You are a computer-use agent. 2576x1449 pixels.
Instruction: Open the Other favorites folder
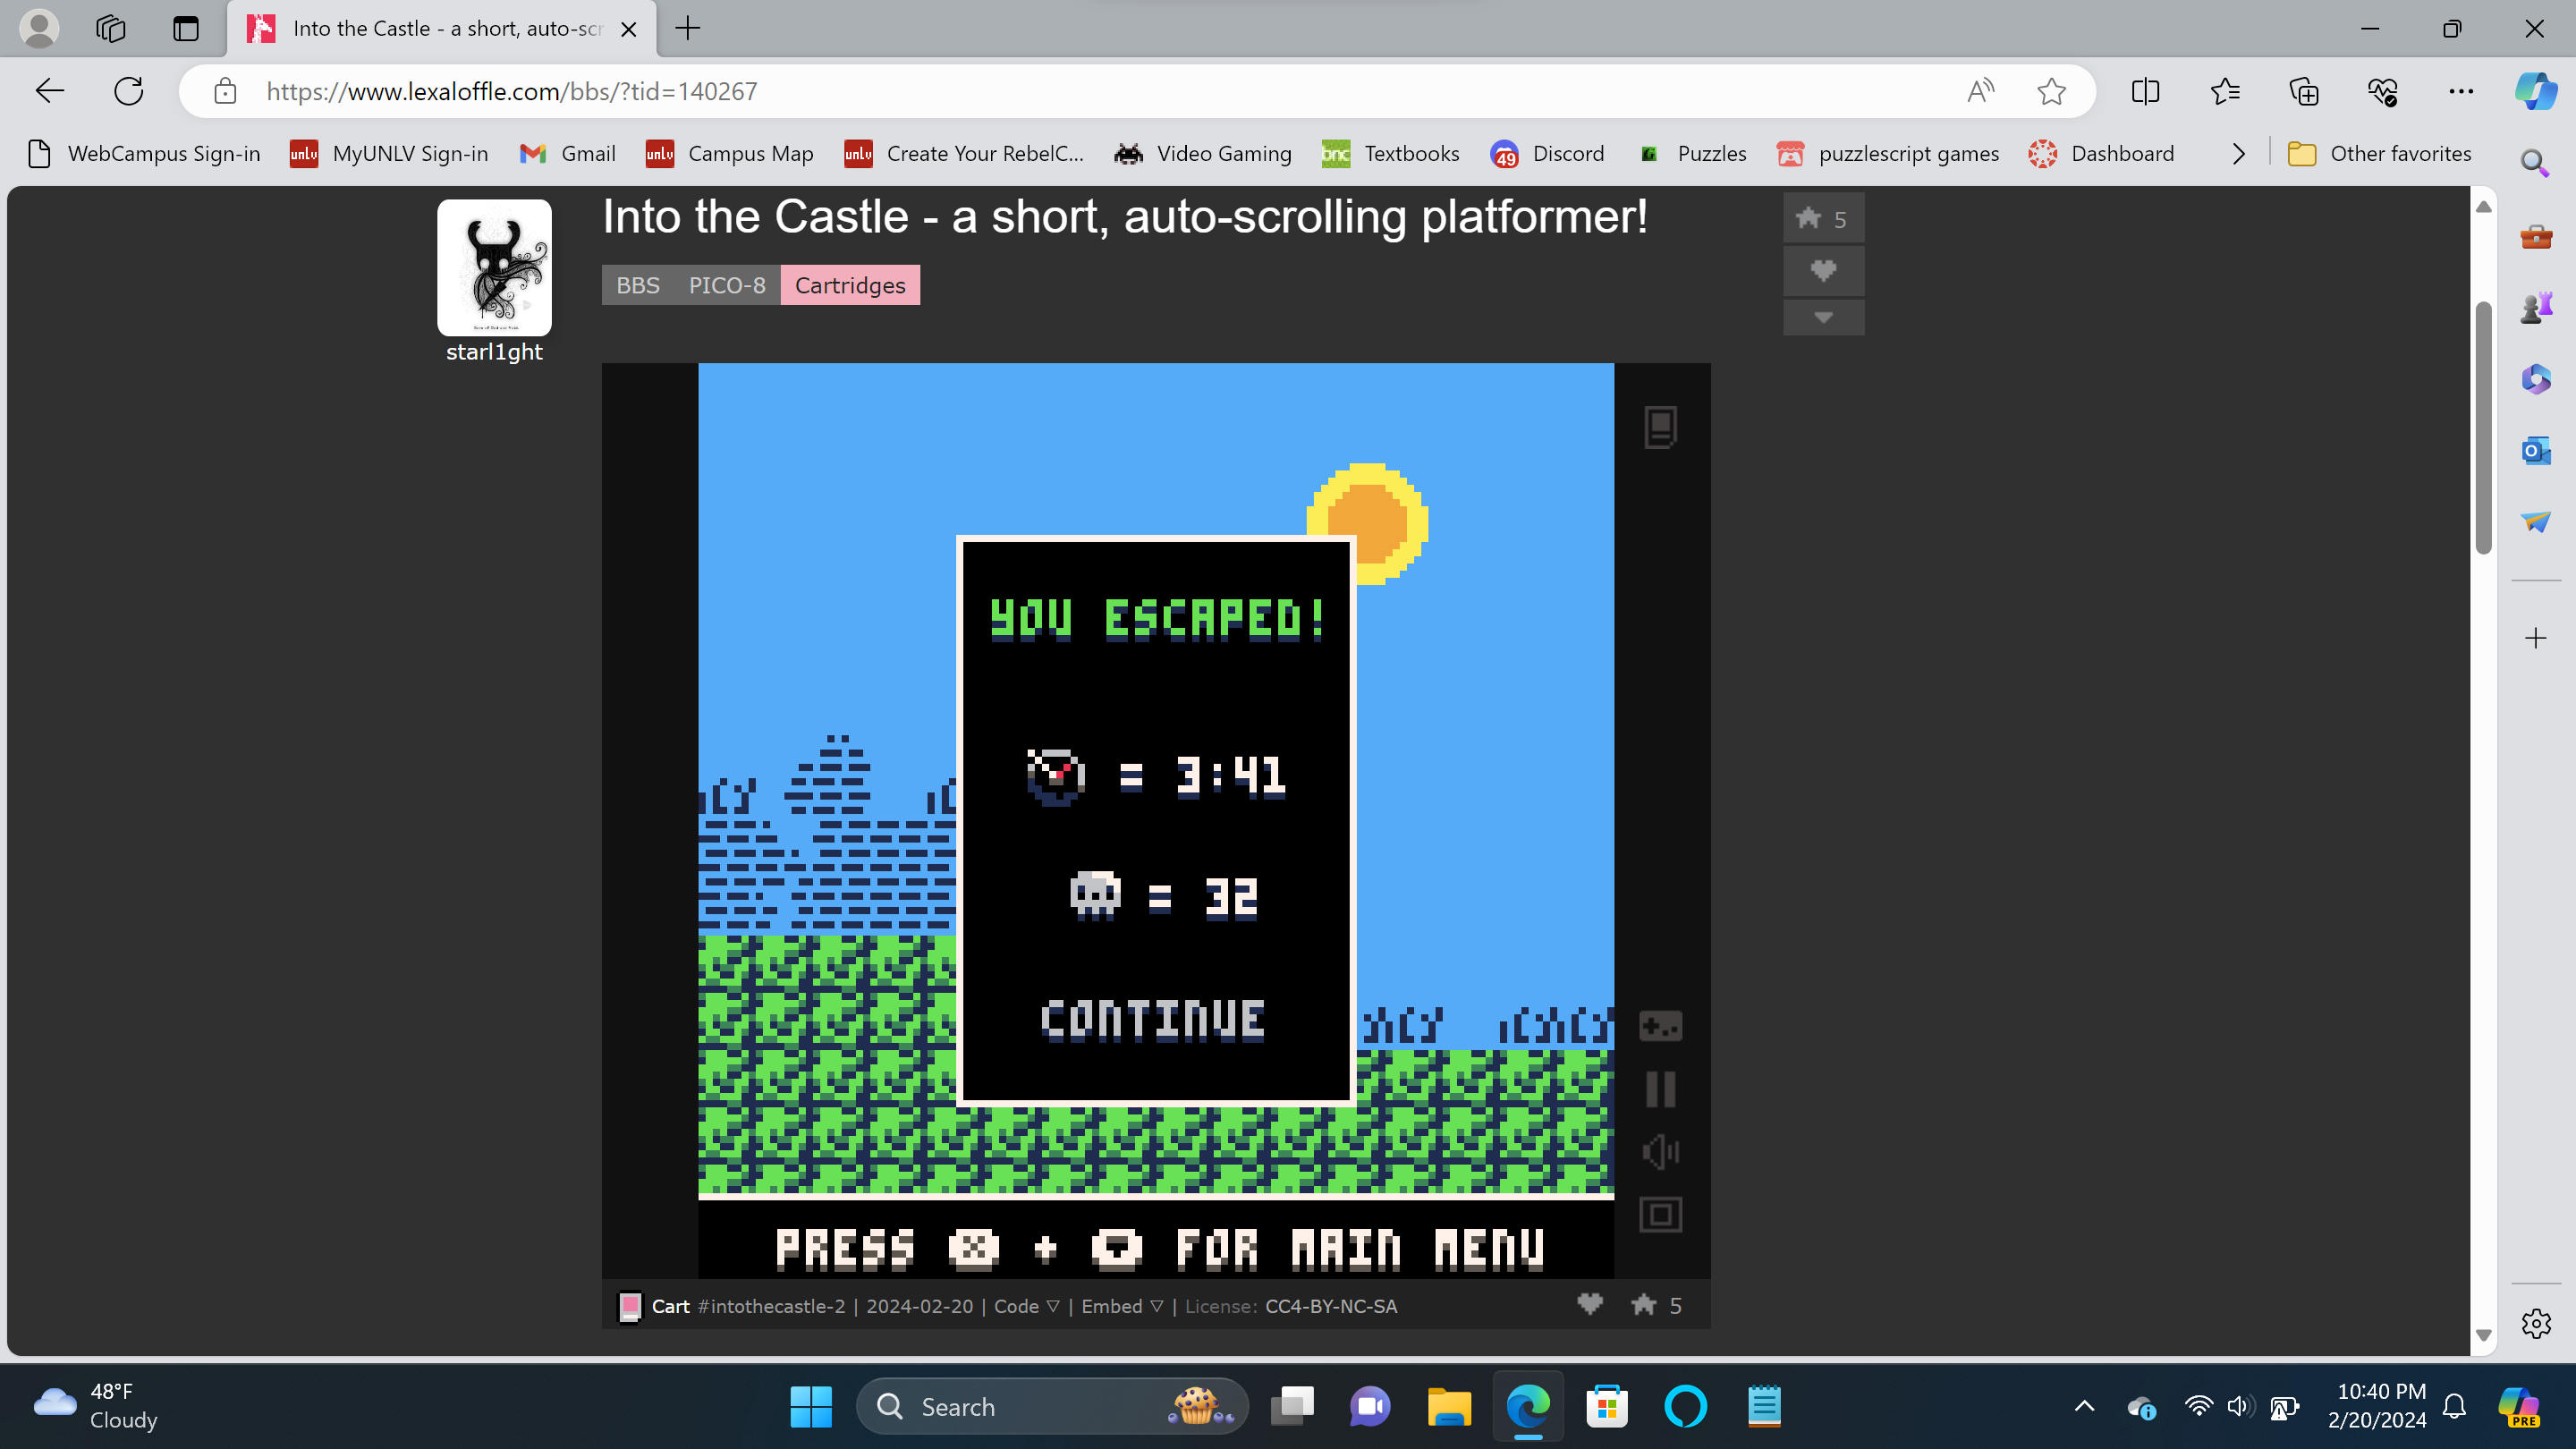[2379, 153]
